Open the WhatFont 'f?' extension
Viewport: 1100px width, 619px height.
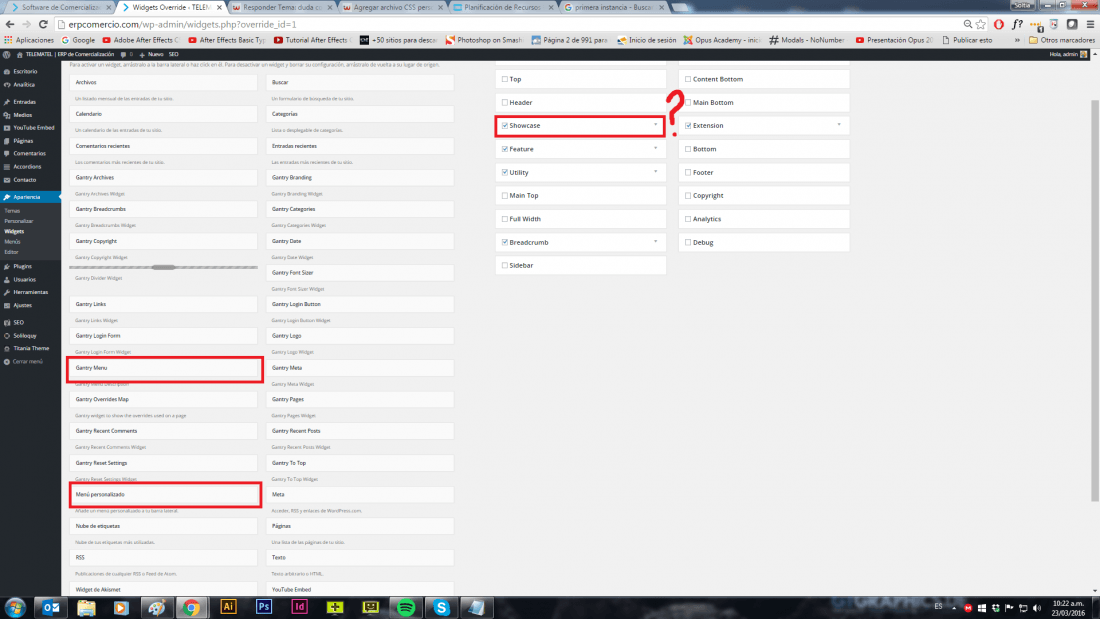coord(1017,24)
